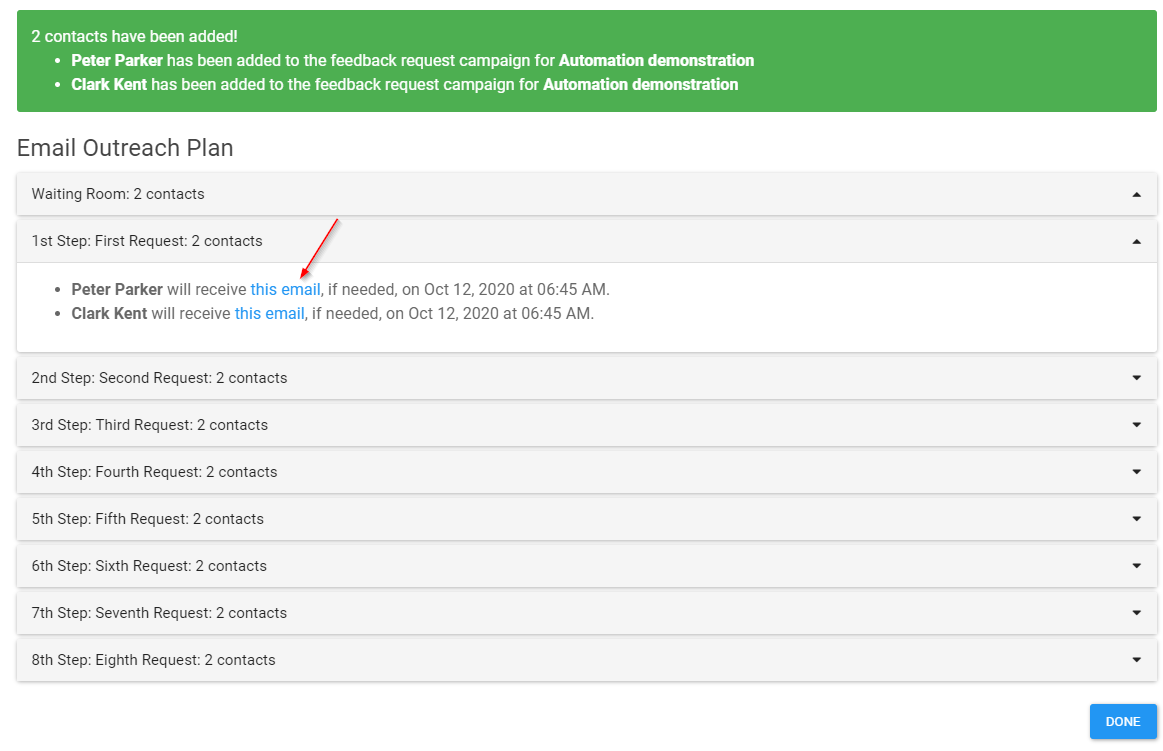This screenshot has width=1163, height=751.
Task: Click the green contacts added notification banner
Action: tap(587, 61)
